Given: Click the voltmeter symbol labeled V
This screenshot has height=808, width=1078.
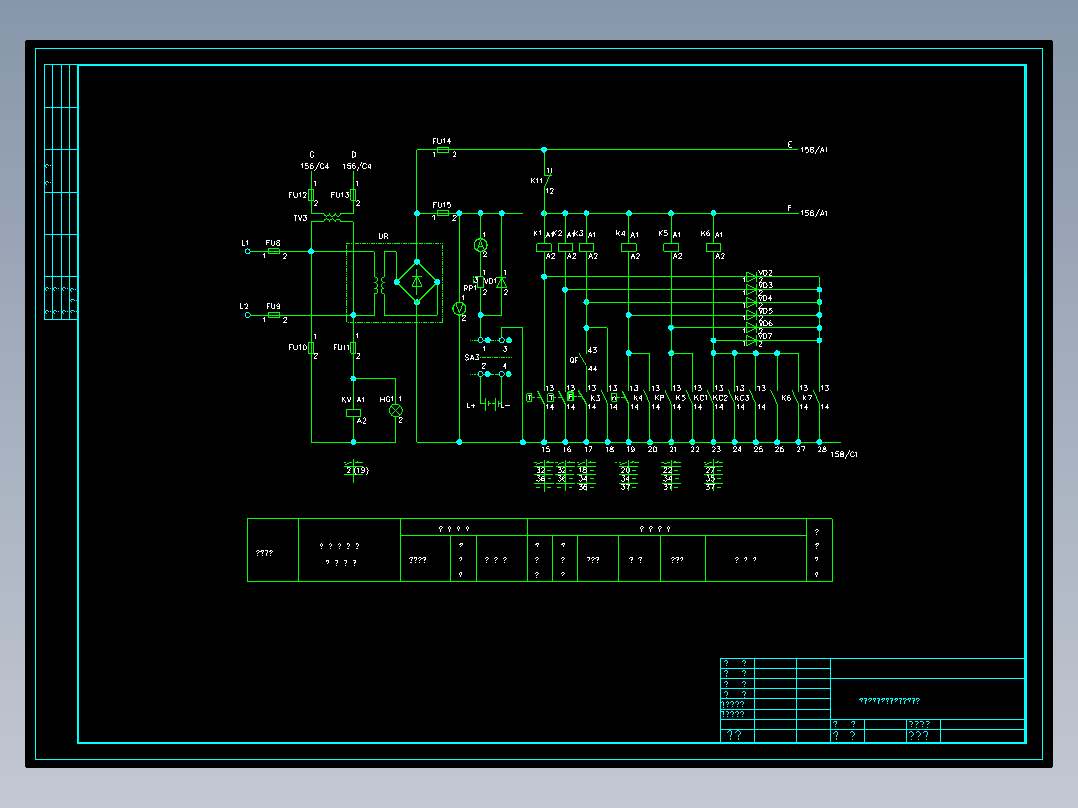Looking at the screenshot, I should tap(459, 309).
